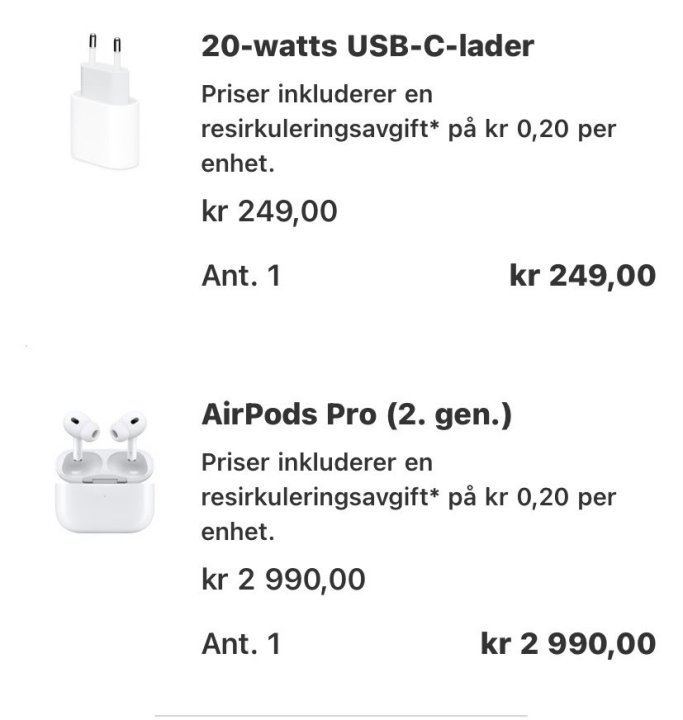The width and height of the screenshot is (683, 720).
Task: Click the left earbud in the AirPods image
Action: click(x=80, y=428)
